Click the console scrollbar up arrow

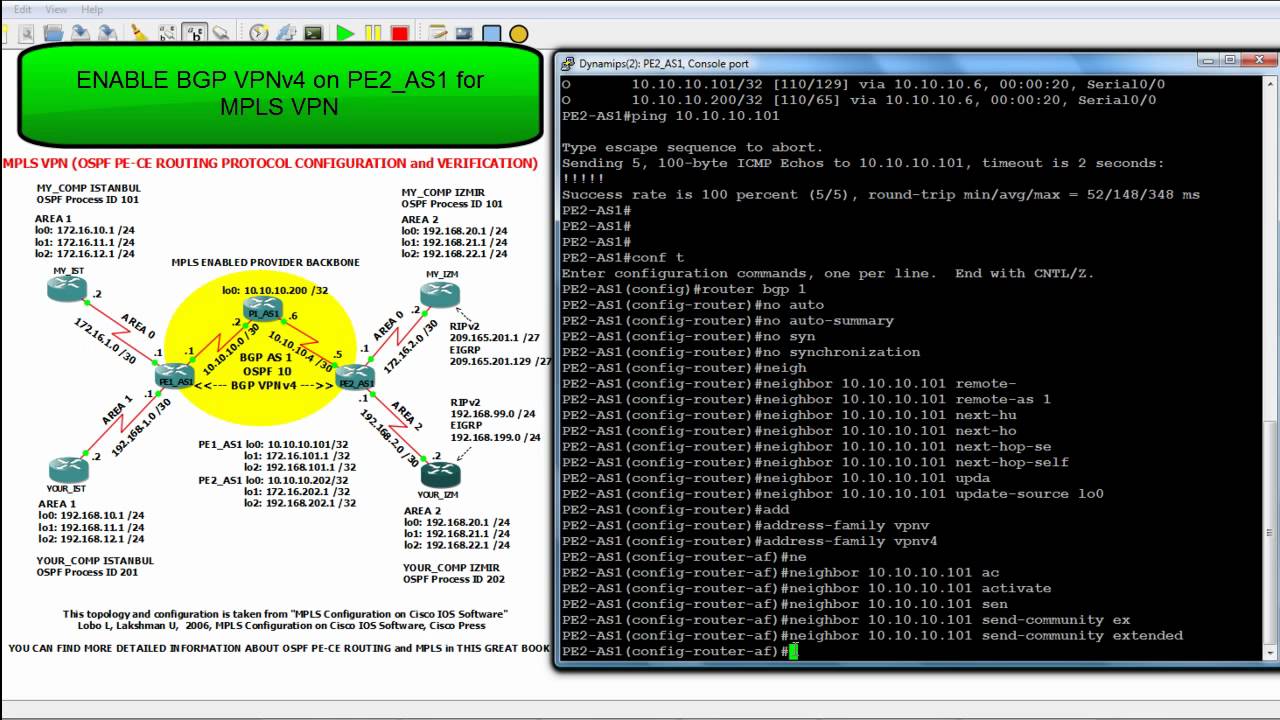click(1271, 84)
